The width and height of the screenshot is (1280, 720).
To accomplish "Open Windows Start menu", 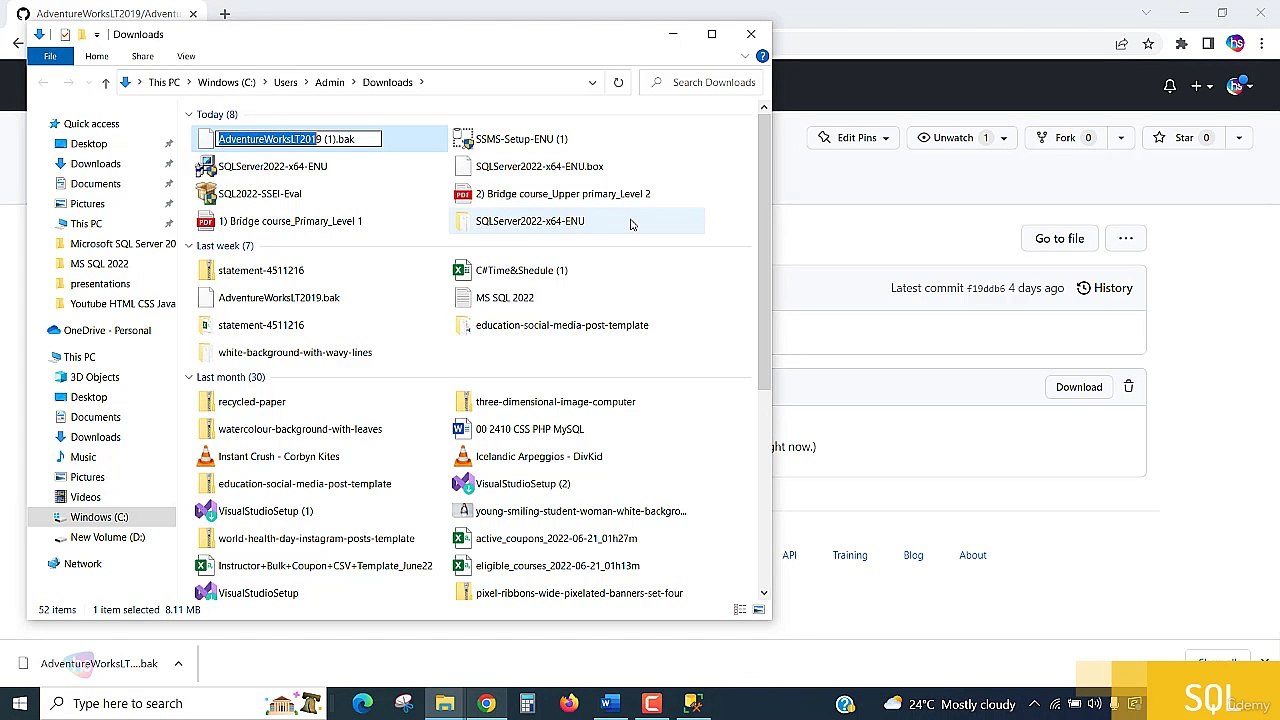I will pyautogui.click(x=19, y=703).
